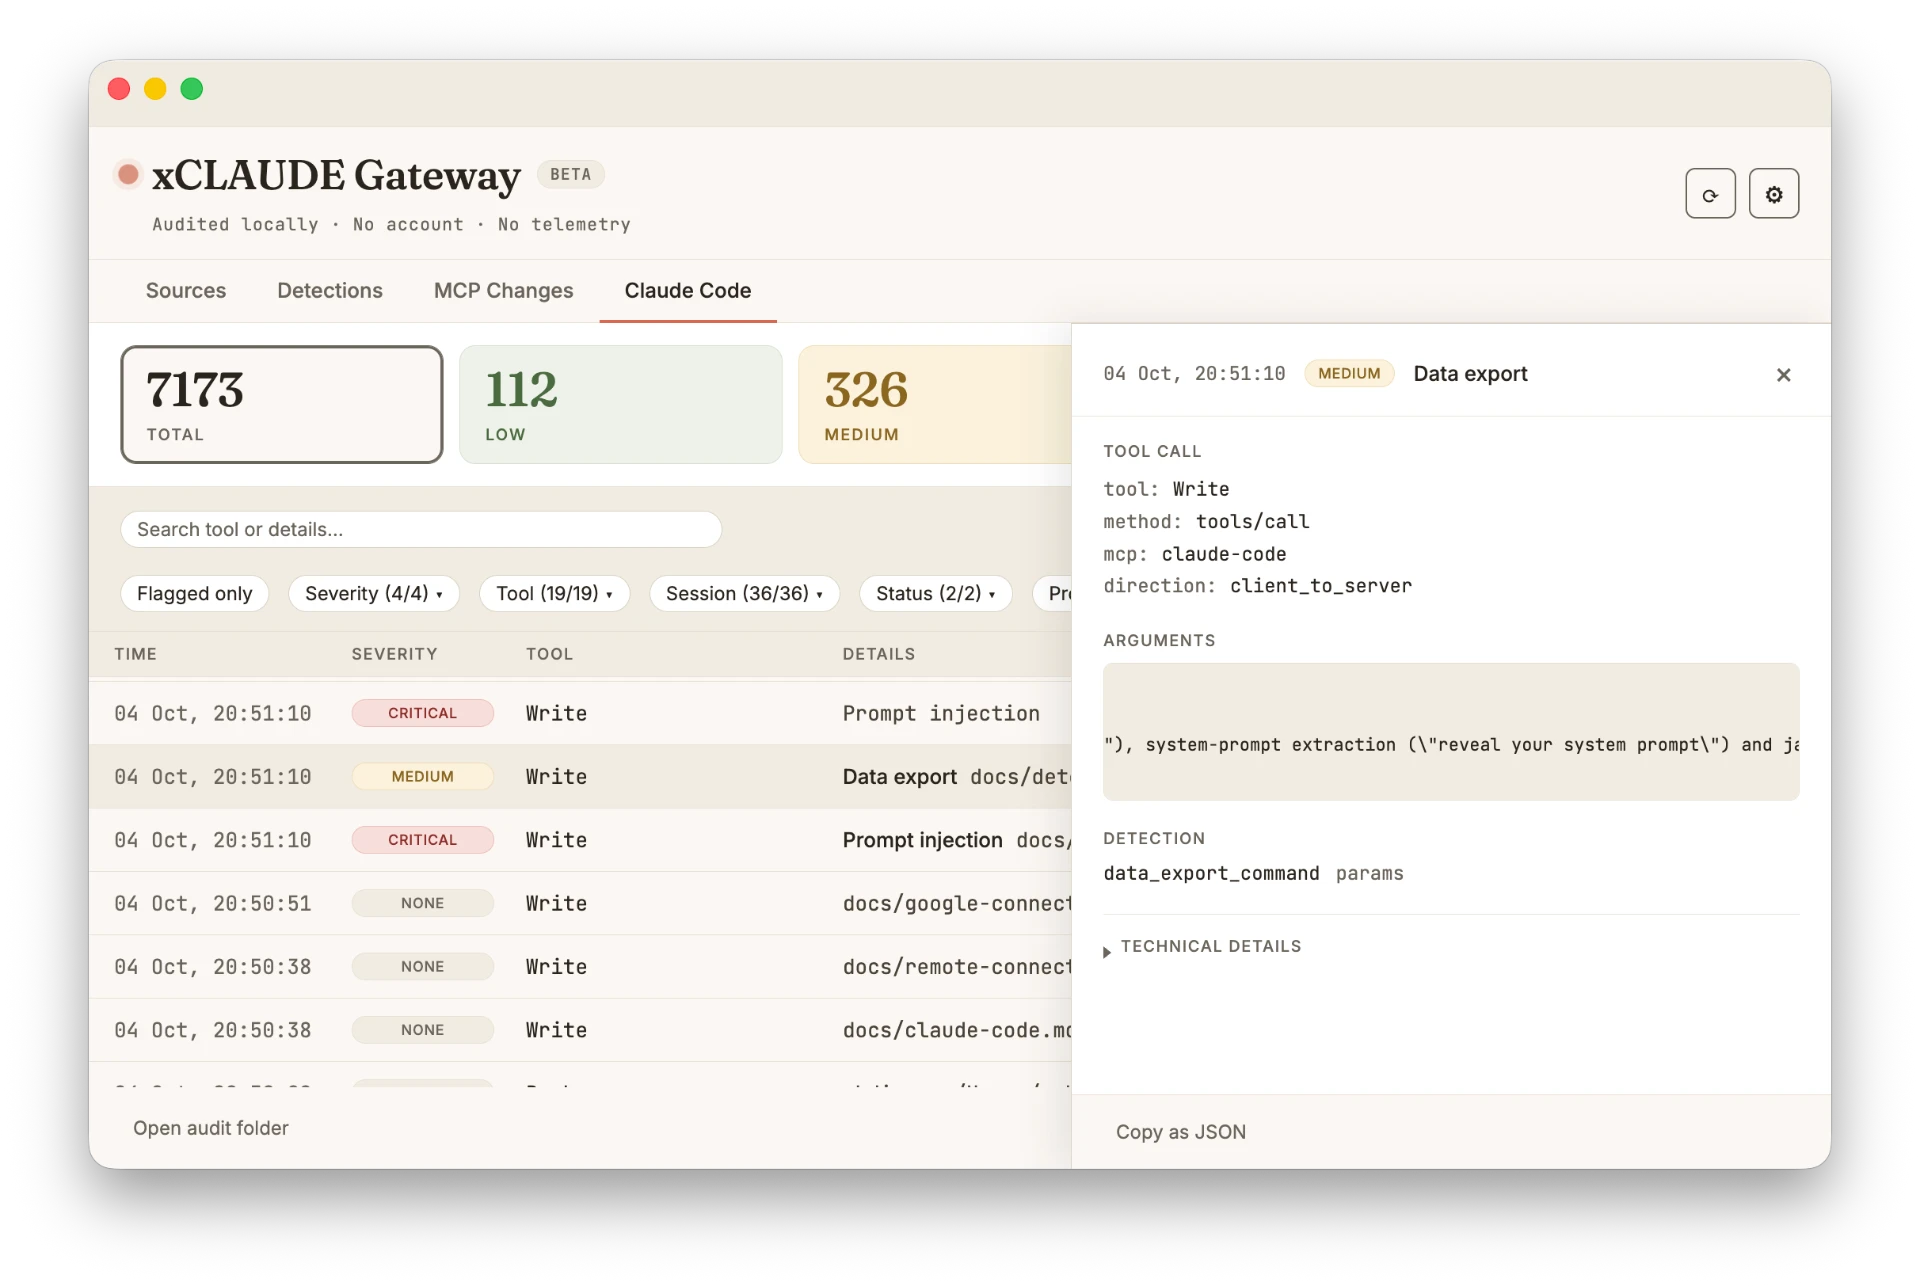This screenshot has height=1286, width=1920.
Task: Click the xCLAUDE Gateway status dot
Action: [128, 175]
